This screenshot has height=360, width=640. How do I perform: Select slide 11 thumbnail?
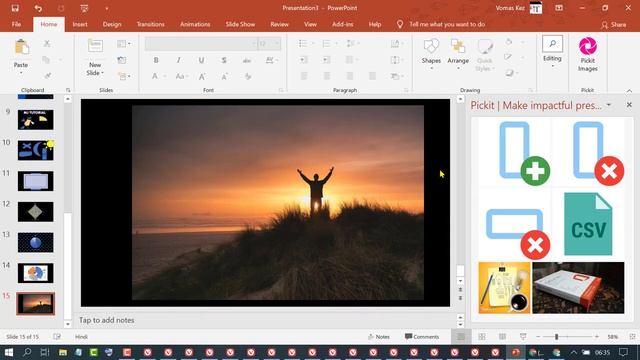click(36, 181)
